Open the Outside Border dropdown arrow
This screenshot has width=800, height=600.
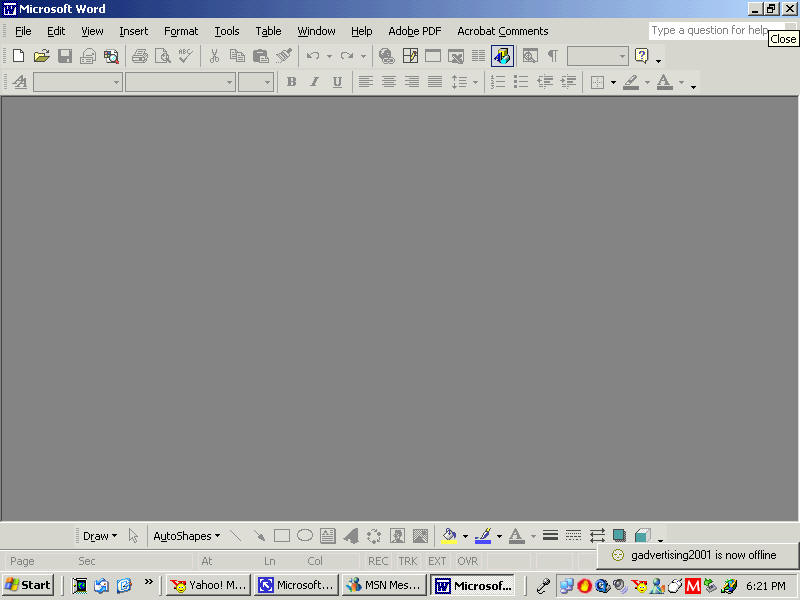[x=613, y=82]
